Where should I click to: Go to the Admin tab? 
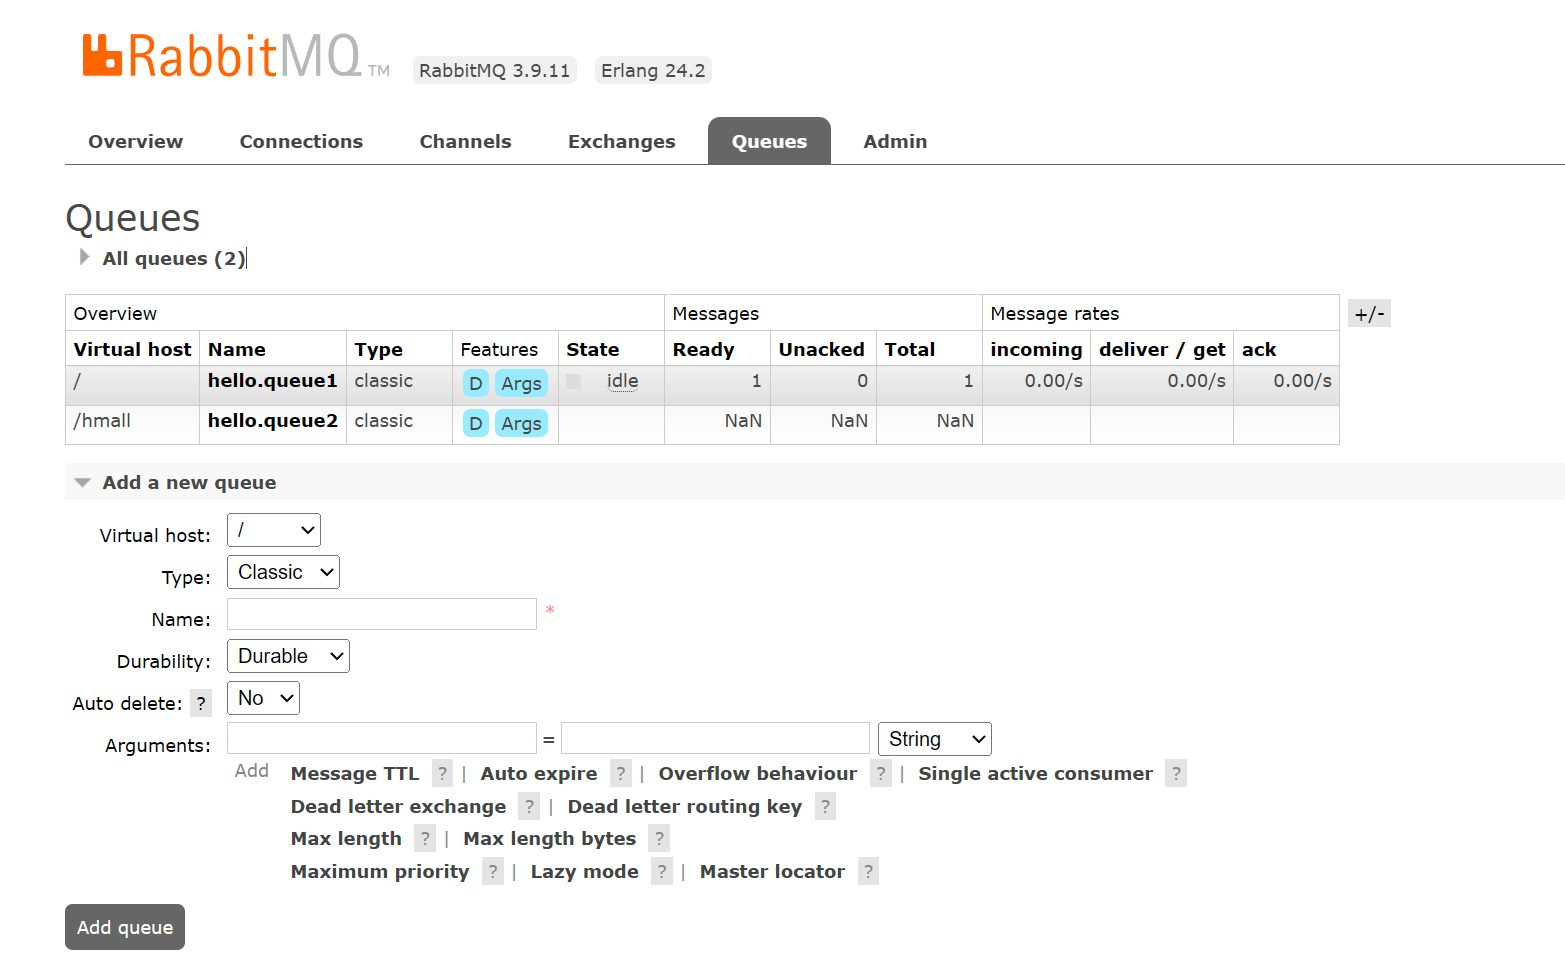coord(895,141)
